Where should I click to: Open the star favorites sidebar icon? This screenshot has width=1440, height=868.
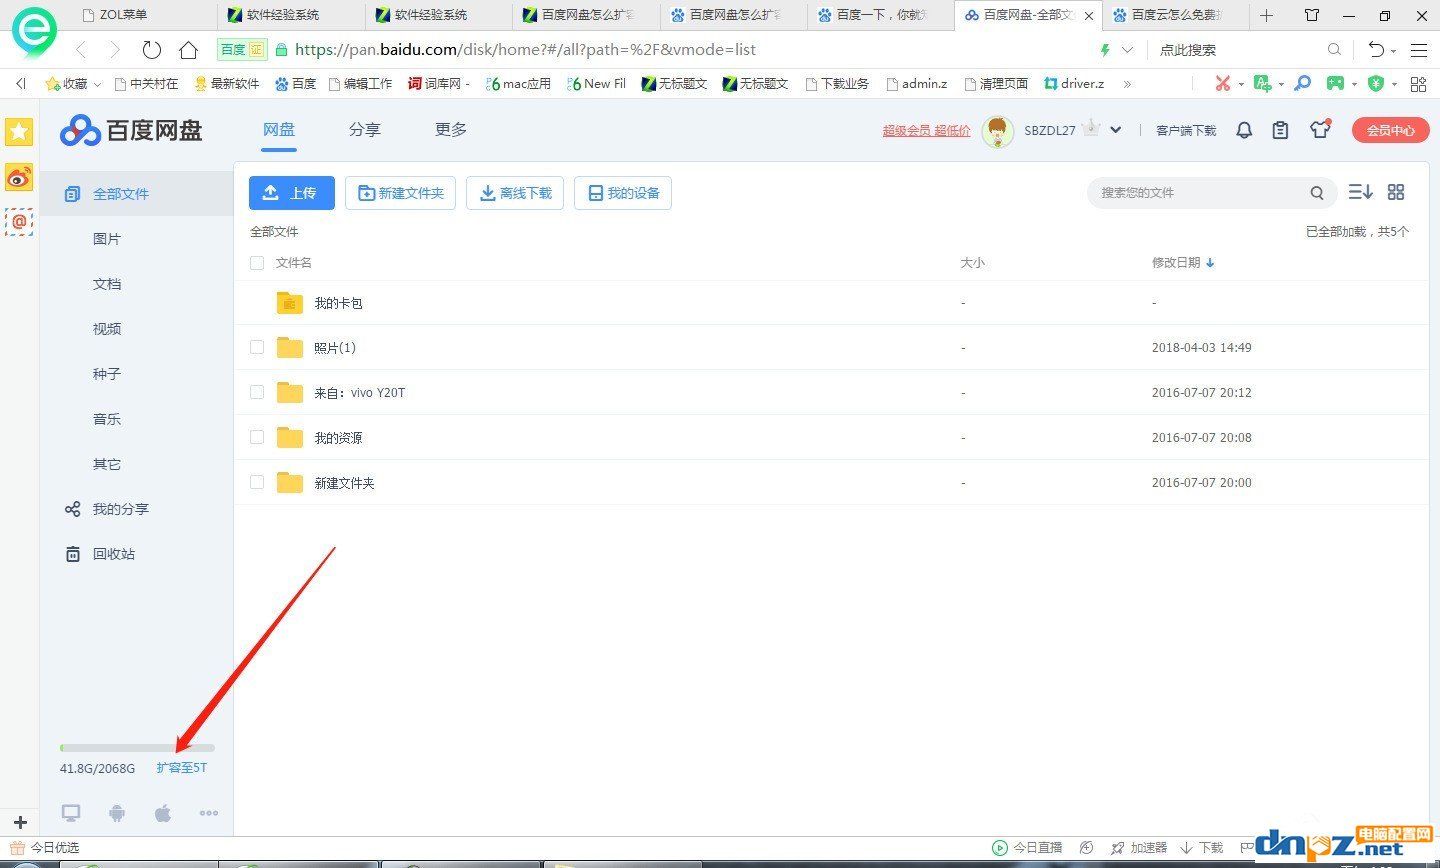click(x=19, y=131)
